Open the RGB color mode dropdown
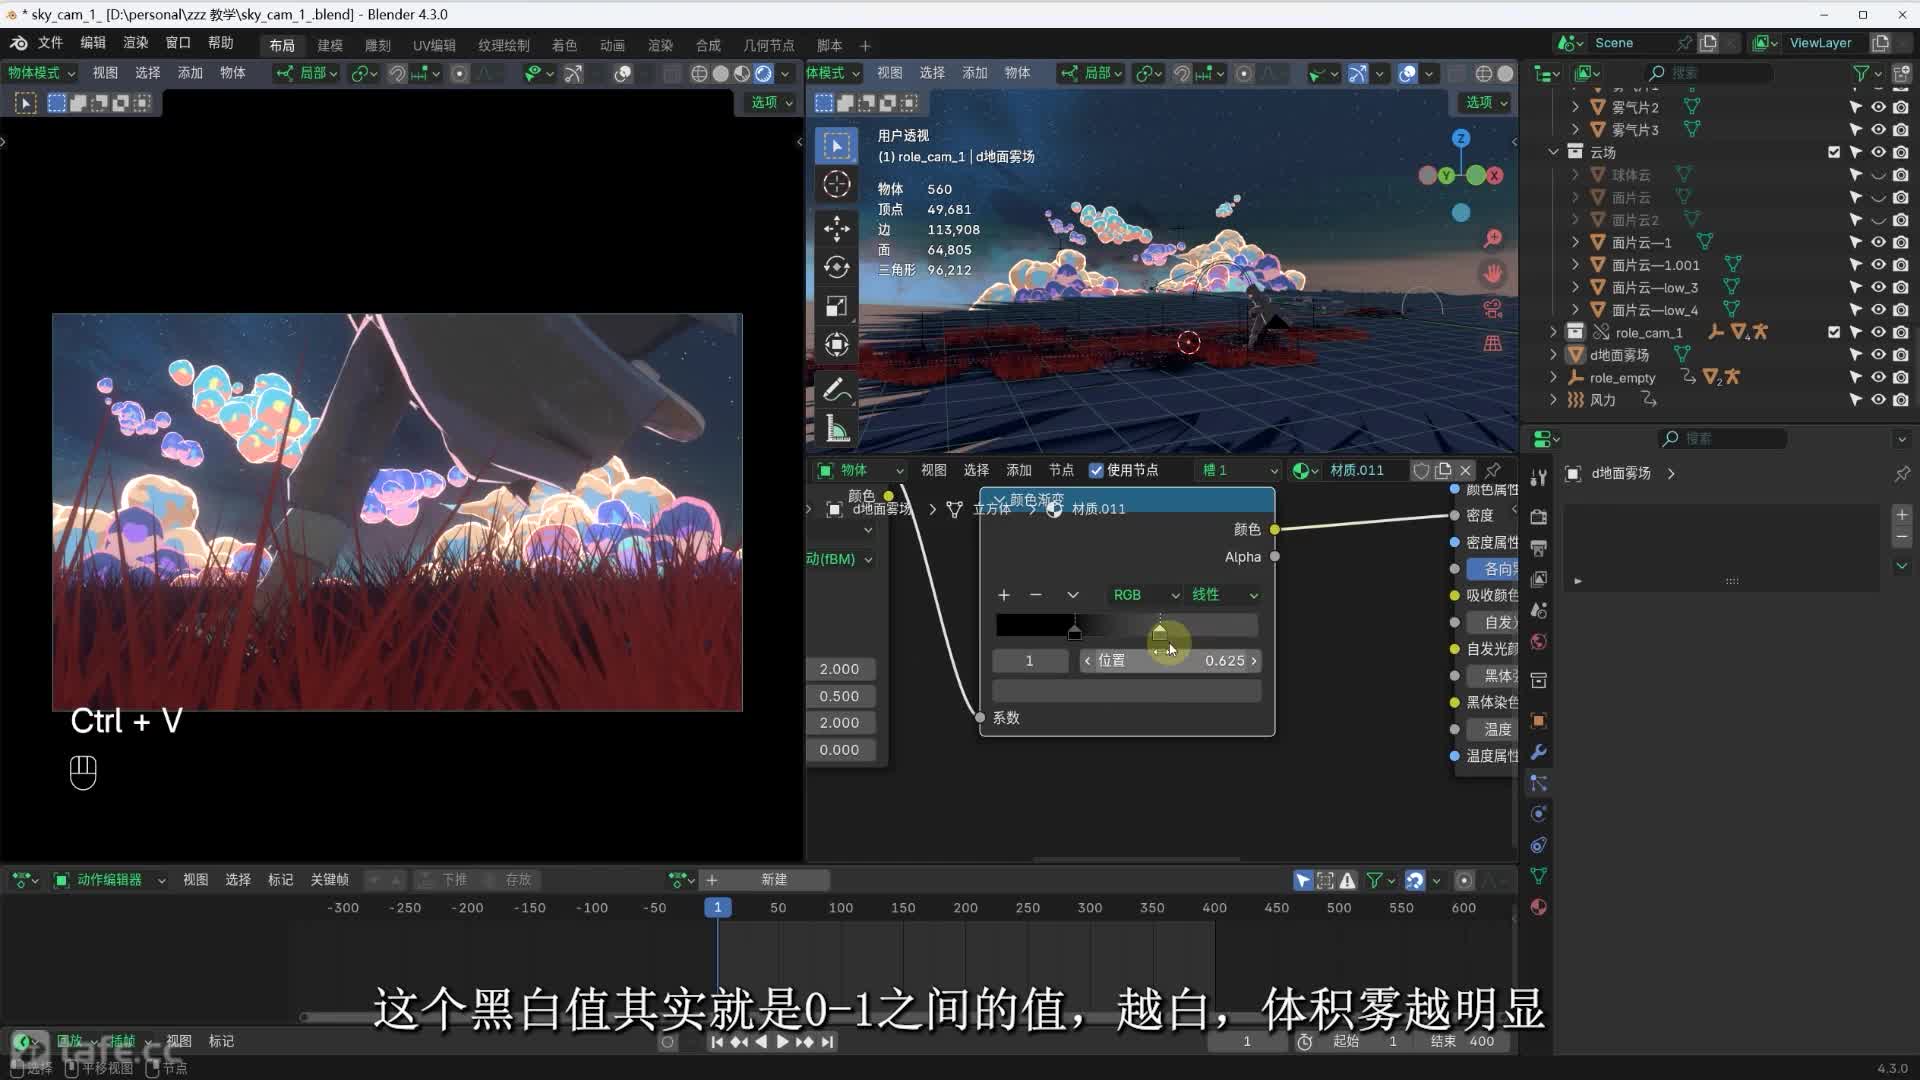 click(1145, 595)
